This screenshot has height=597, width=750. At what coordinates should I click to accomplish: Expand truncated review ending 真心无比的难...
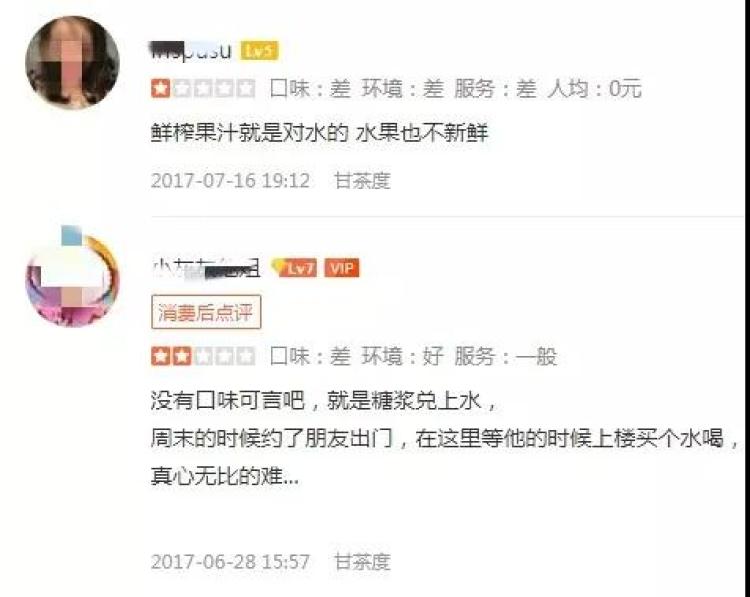224,476
